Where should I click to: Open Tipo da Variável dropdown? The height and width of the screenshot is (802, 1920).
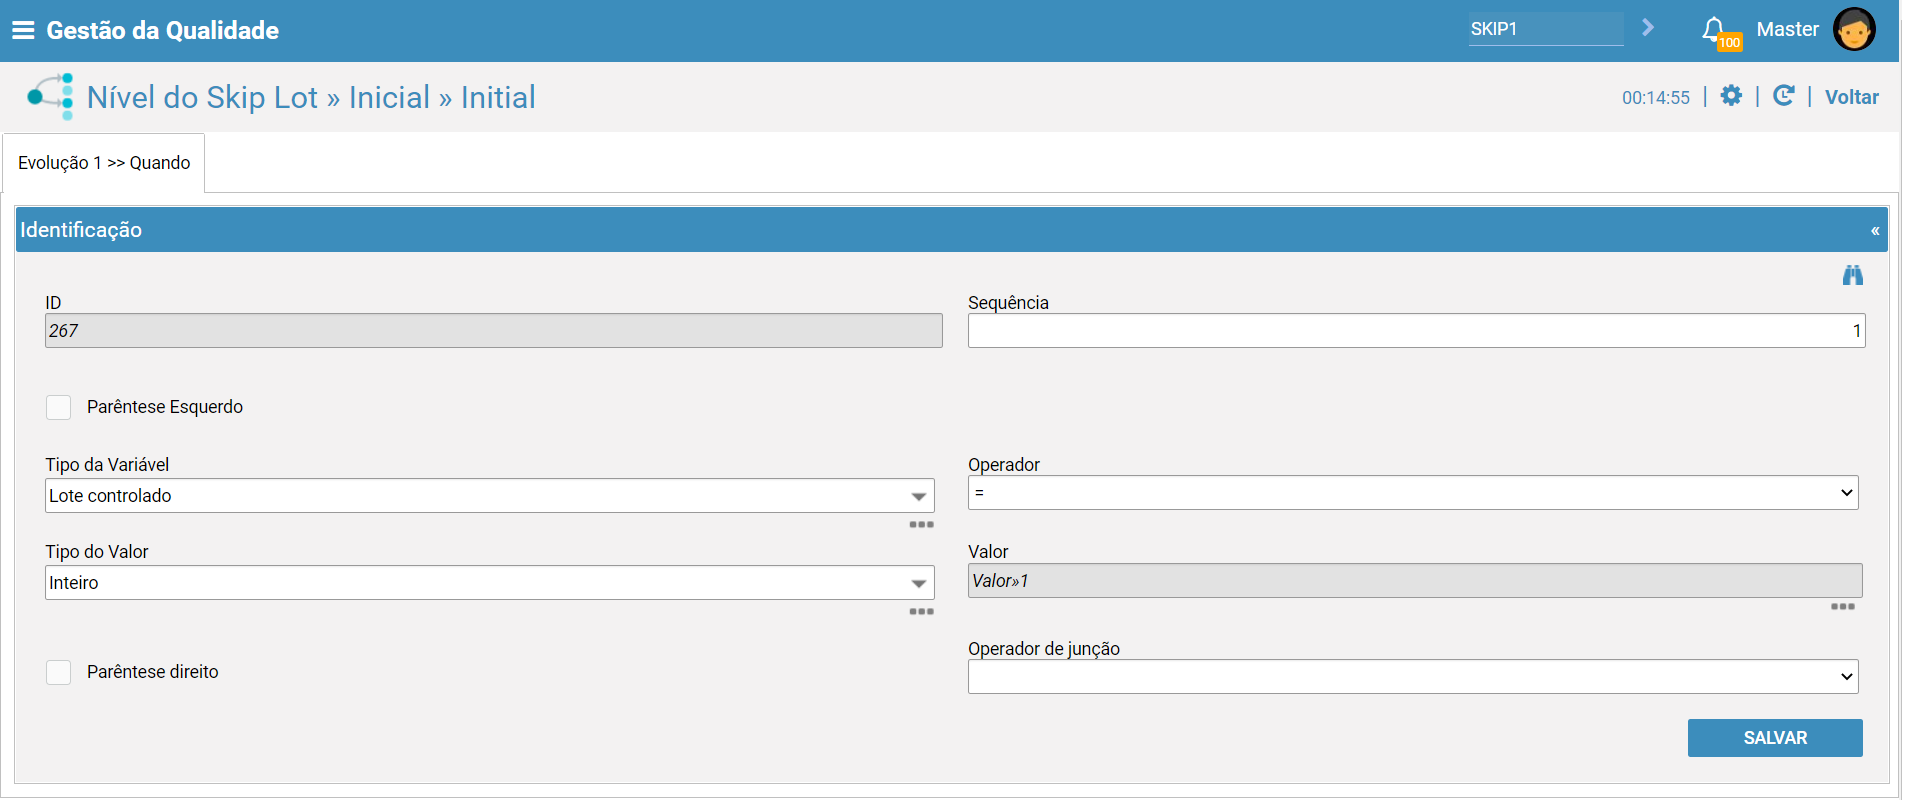pyautogui.click(x=490, y=496)
